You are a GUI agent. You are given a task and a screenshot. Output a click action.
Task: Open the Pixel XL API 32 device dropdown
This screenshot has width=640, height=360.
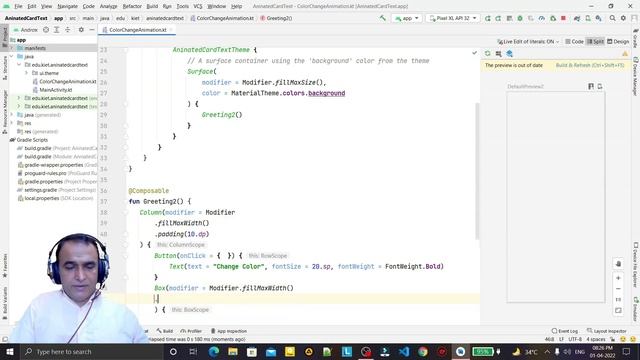453,18
